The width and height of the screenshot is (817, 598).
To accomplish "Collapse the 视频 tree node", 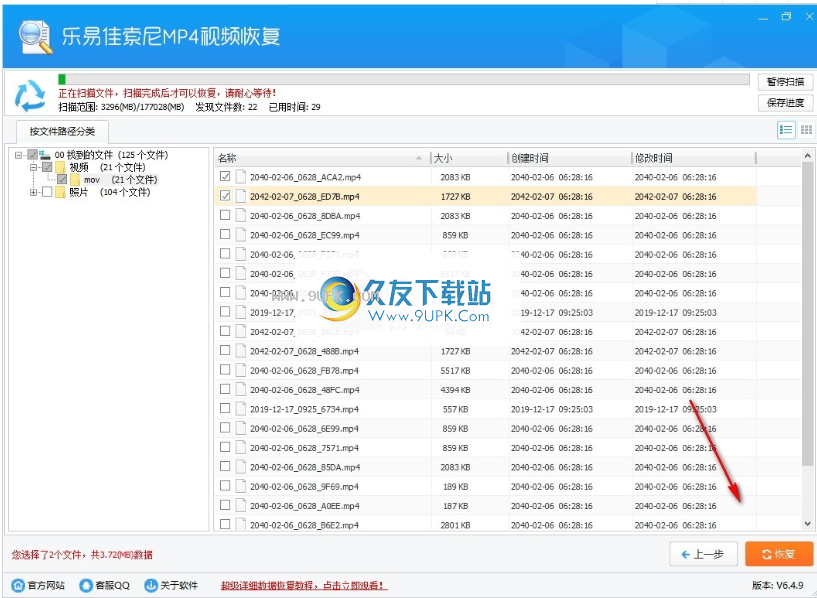I will click(x=33, y=167).
